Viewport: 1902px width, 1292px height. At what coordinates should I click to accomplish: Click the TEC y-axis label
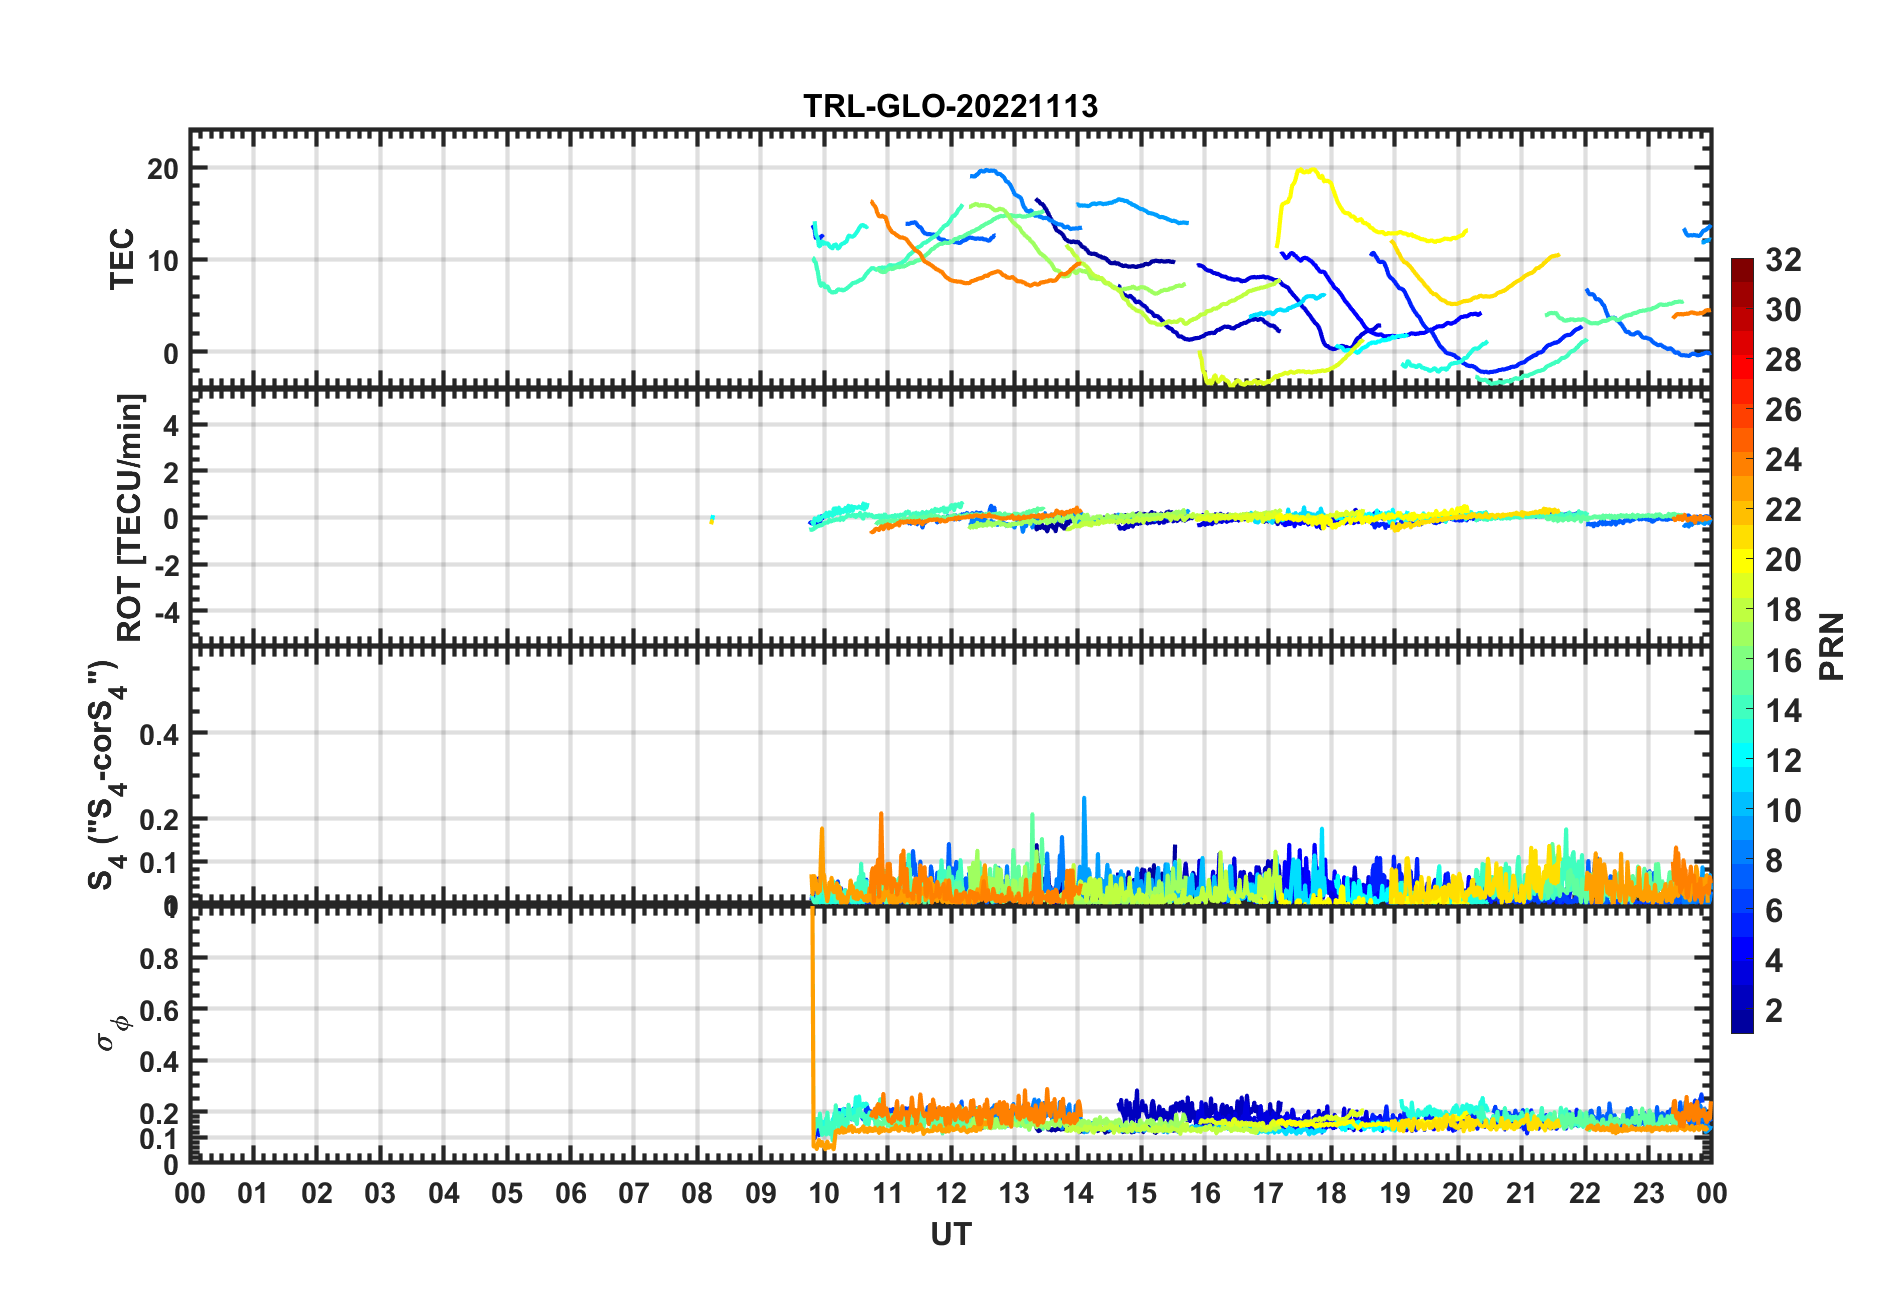click(122, 259)
